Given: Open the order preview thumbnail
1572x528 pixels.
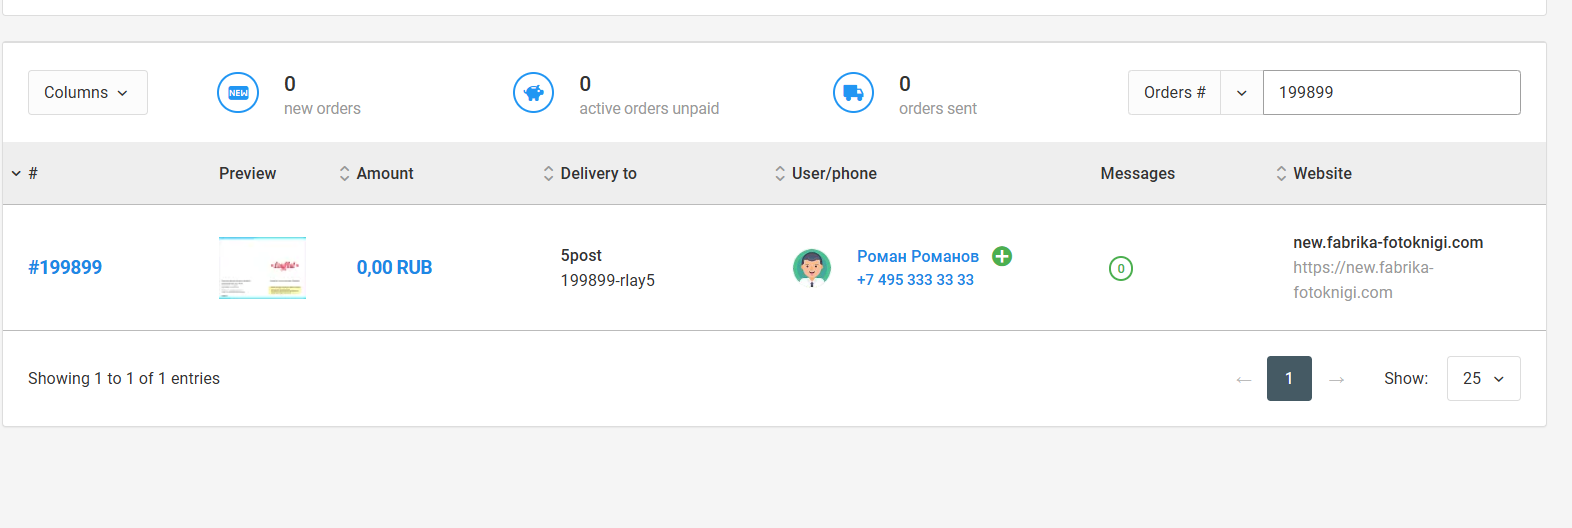Looking at the screenshot, I should 262,268.
